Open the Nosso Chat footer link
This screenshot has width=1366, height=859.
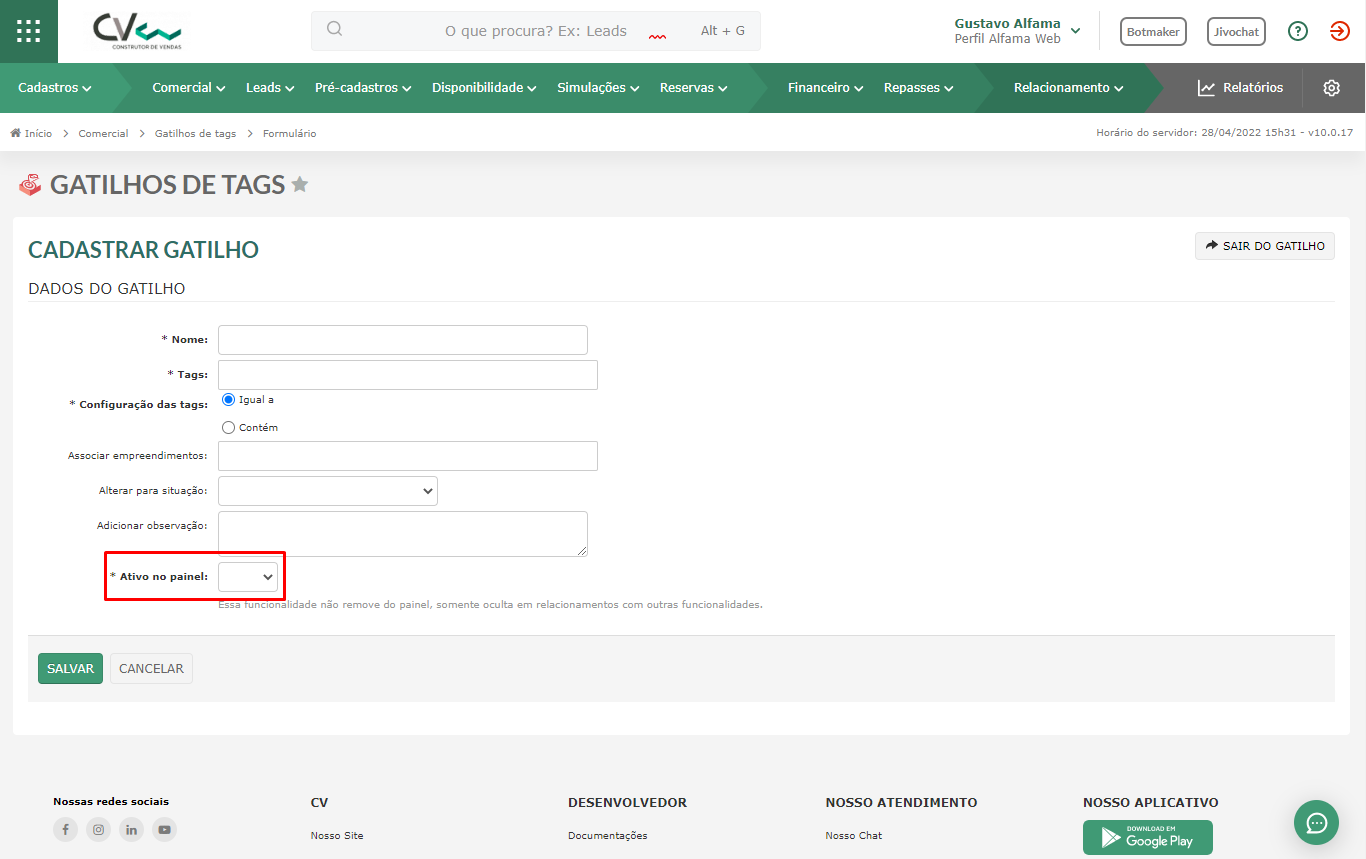[854, 835]
